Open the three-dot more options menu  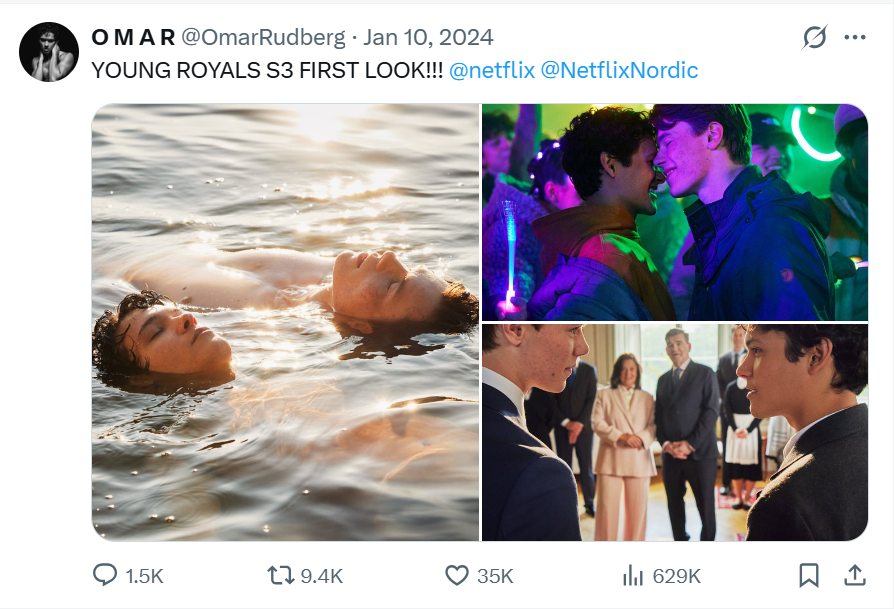coord(855,38)
